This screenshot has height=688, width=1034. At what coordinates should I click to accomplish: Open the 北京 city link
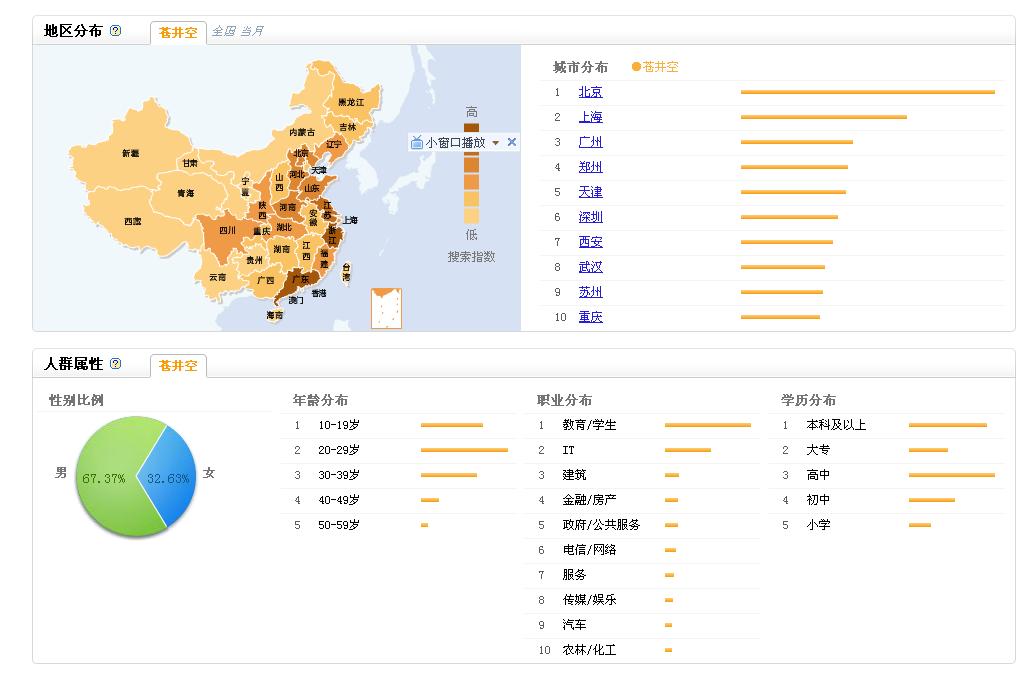point(590,92)
